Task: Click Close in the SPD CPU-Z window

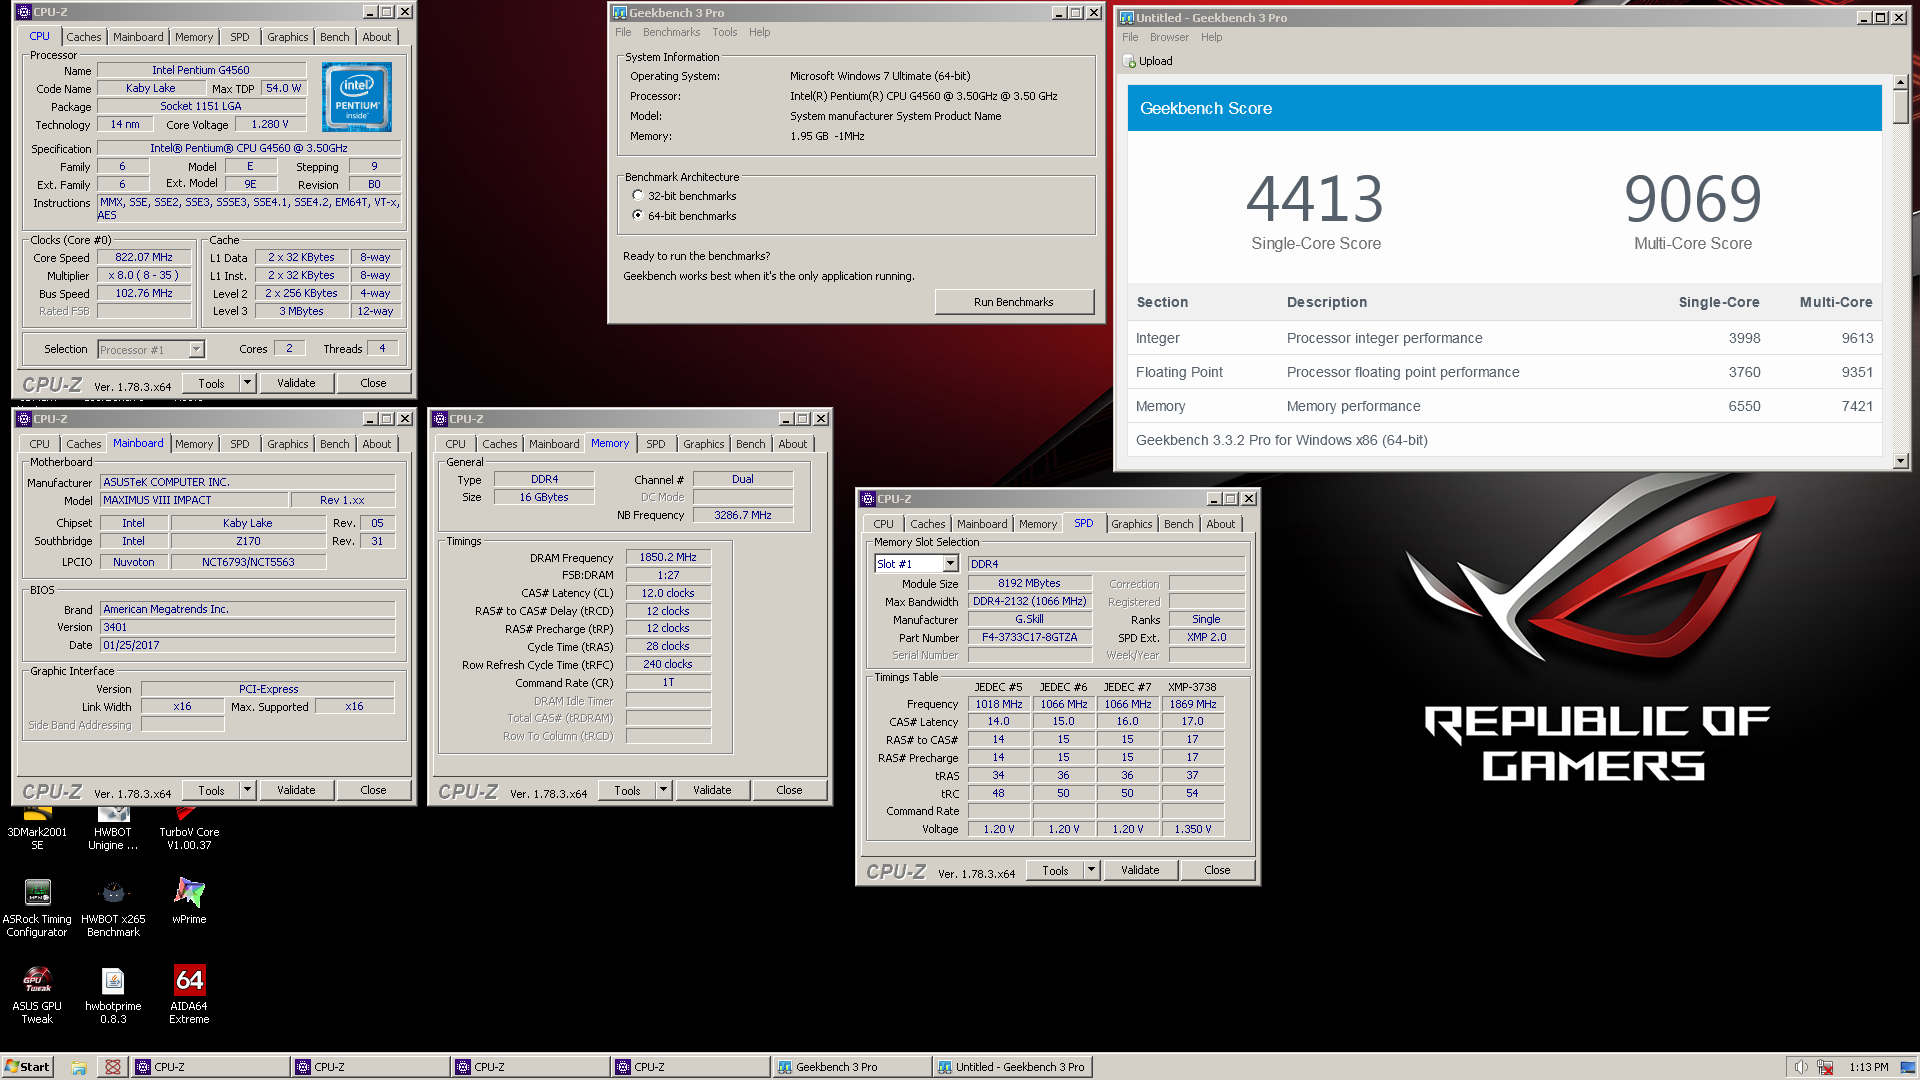Action: pos(1217,870)
